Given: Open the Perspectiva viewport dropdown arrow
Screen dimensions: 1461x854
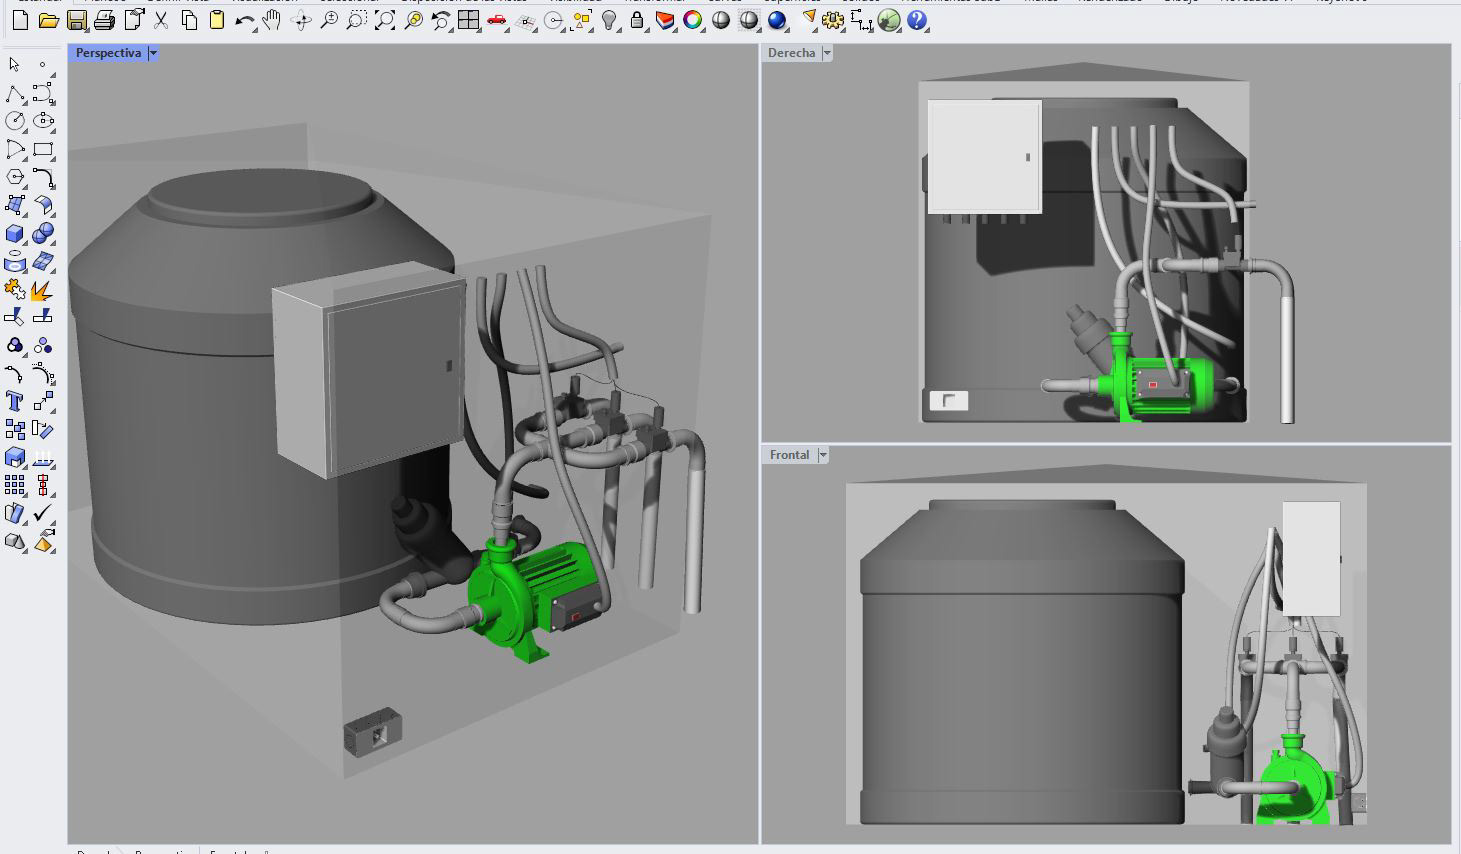Looking at the screenshot, I should pos(153,53).
